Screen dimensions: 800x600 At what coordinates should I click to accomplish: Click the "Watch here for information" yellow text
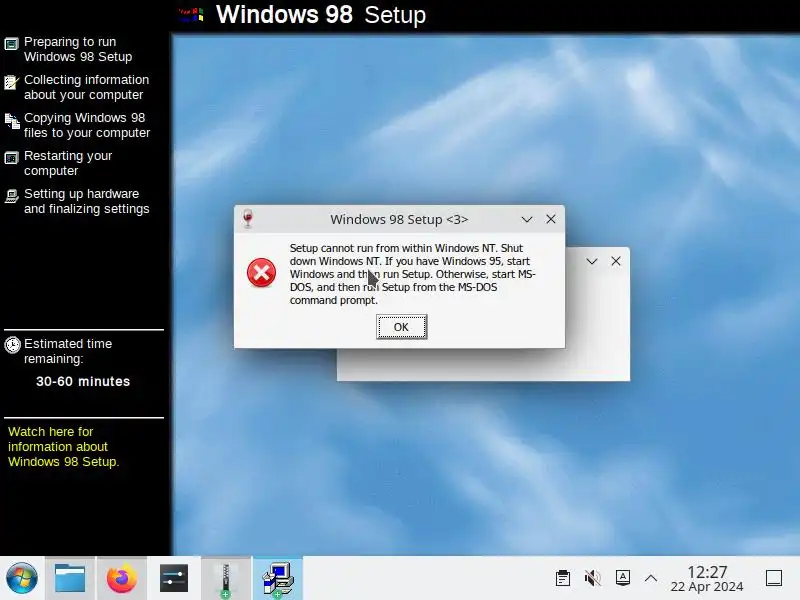63,446
